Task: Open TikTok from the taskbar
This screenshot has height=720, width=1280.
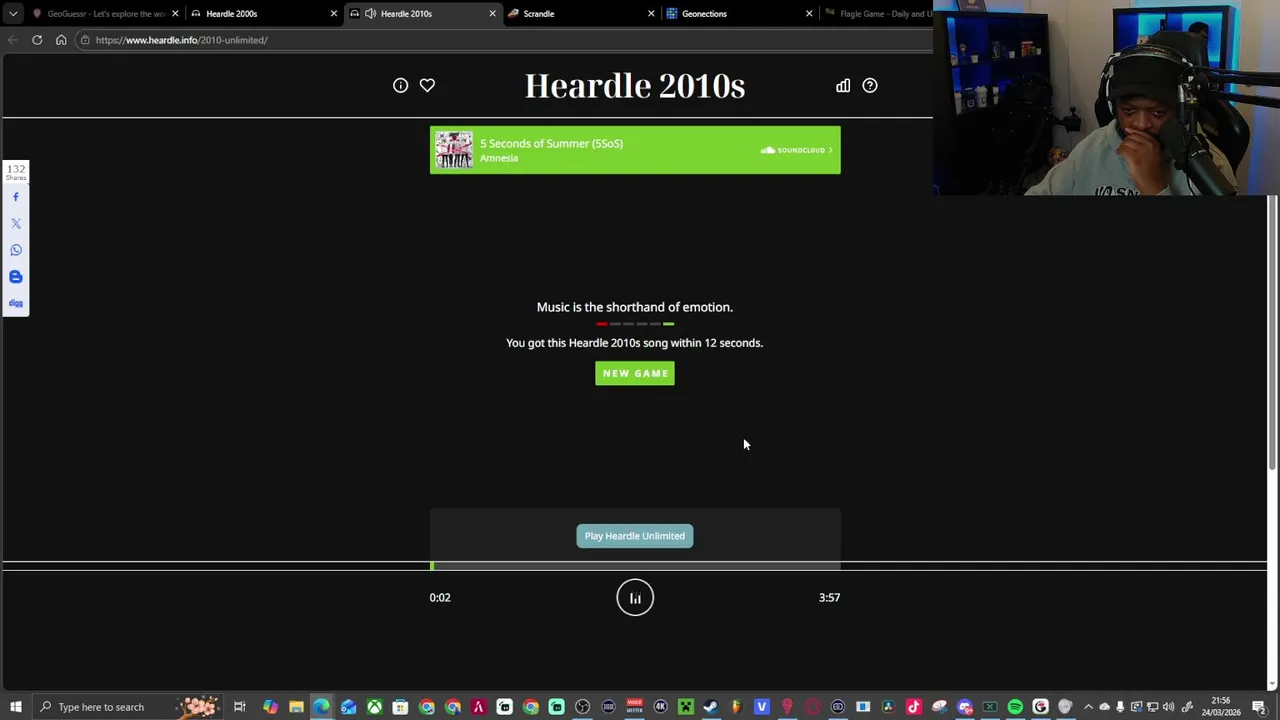Action: pyautogui.click(x=913, y=707)
